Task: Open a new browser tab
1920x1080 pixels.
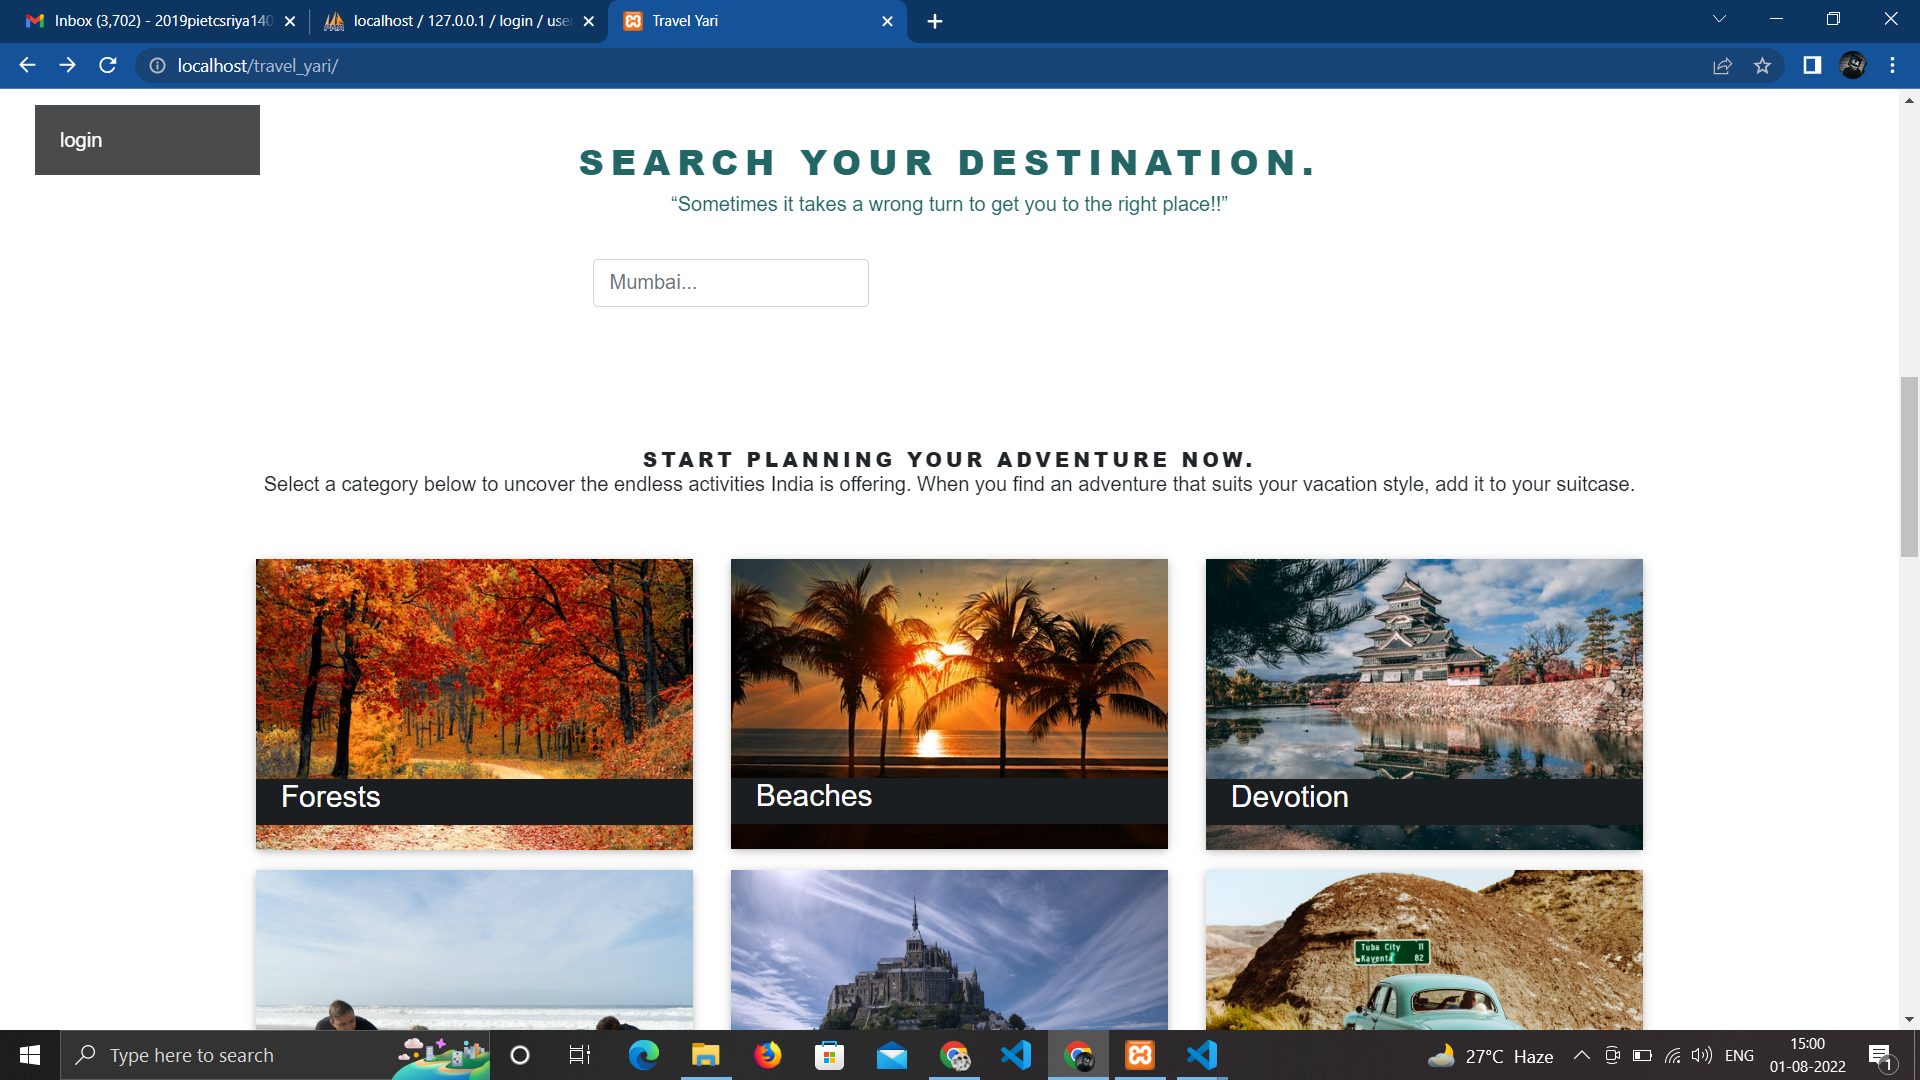Action: pos(936,20)
